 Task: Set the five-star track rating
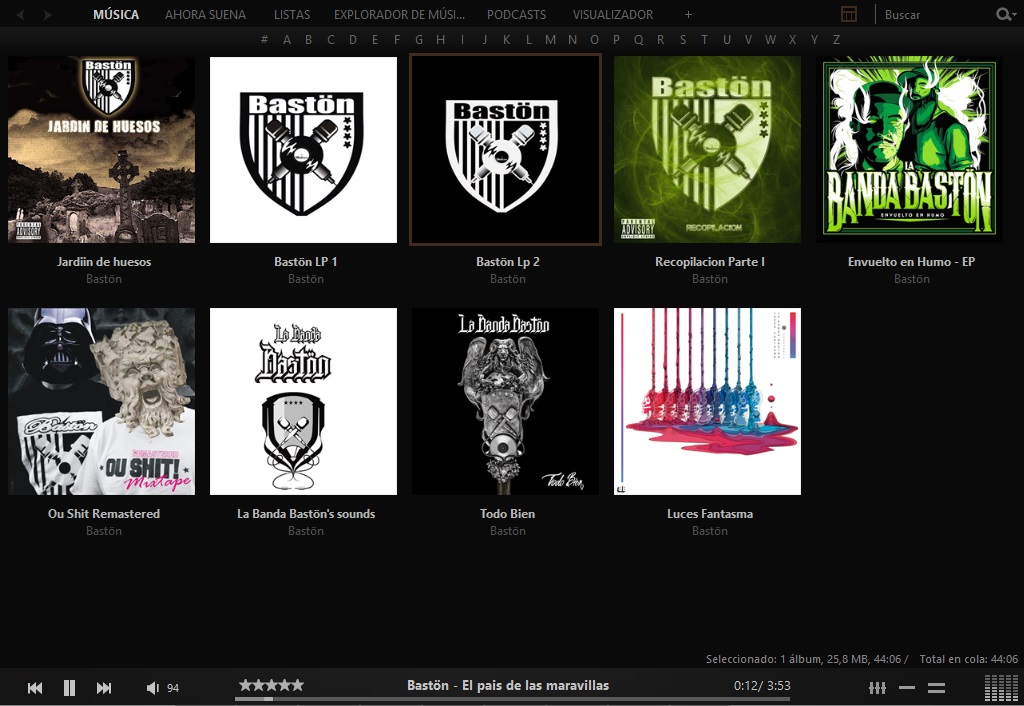pyautogui.click(x=271, y=685)
